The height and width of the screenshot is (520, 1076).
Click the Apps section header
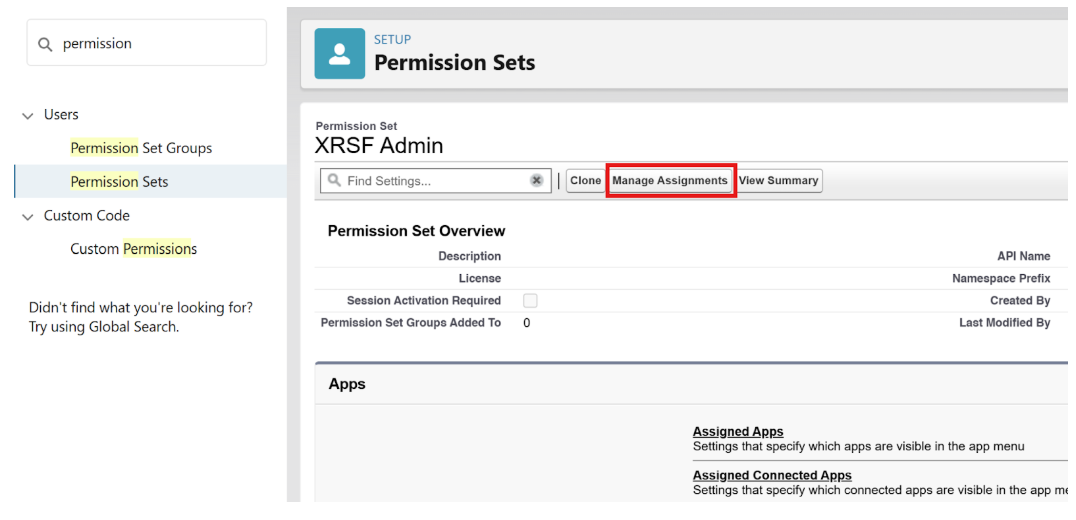[x=347, y=384]
